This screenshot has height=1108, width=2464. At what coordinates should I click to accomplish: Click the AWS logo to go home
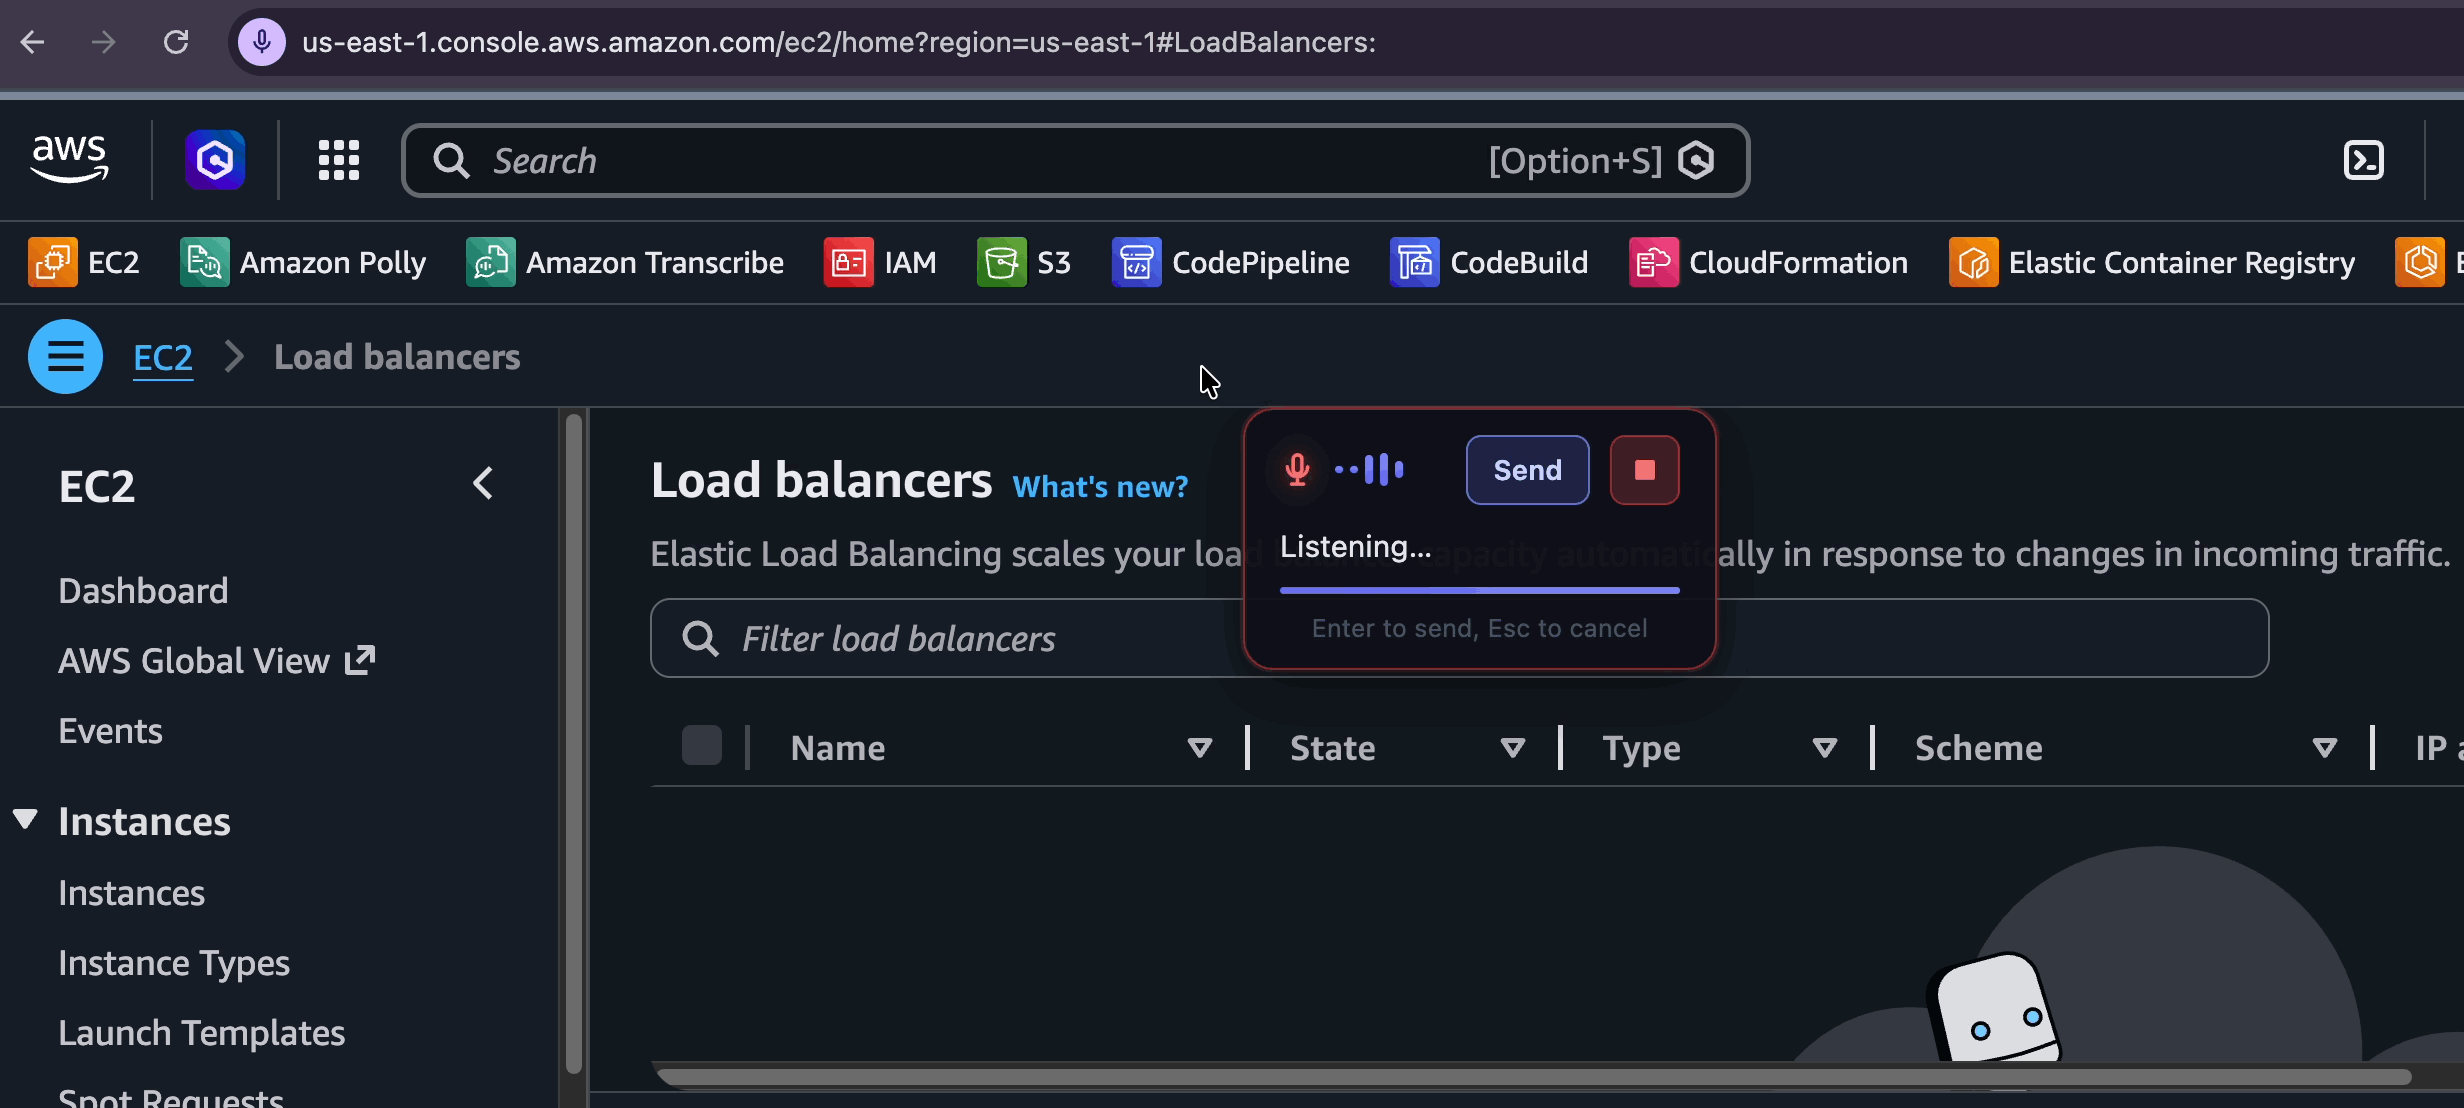click(x=69, y=159)
